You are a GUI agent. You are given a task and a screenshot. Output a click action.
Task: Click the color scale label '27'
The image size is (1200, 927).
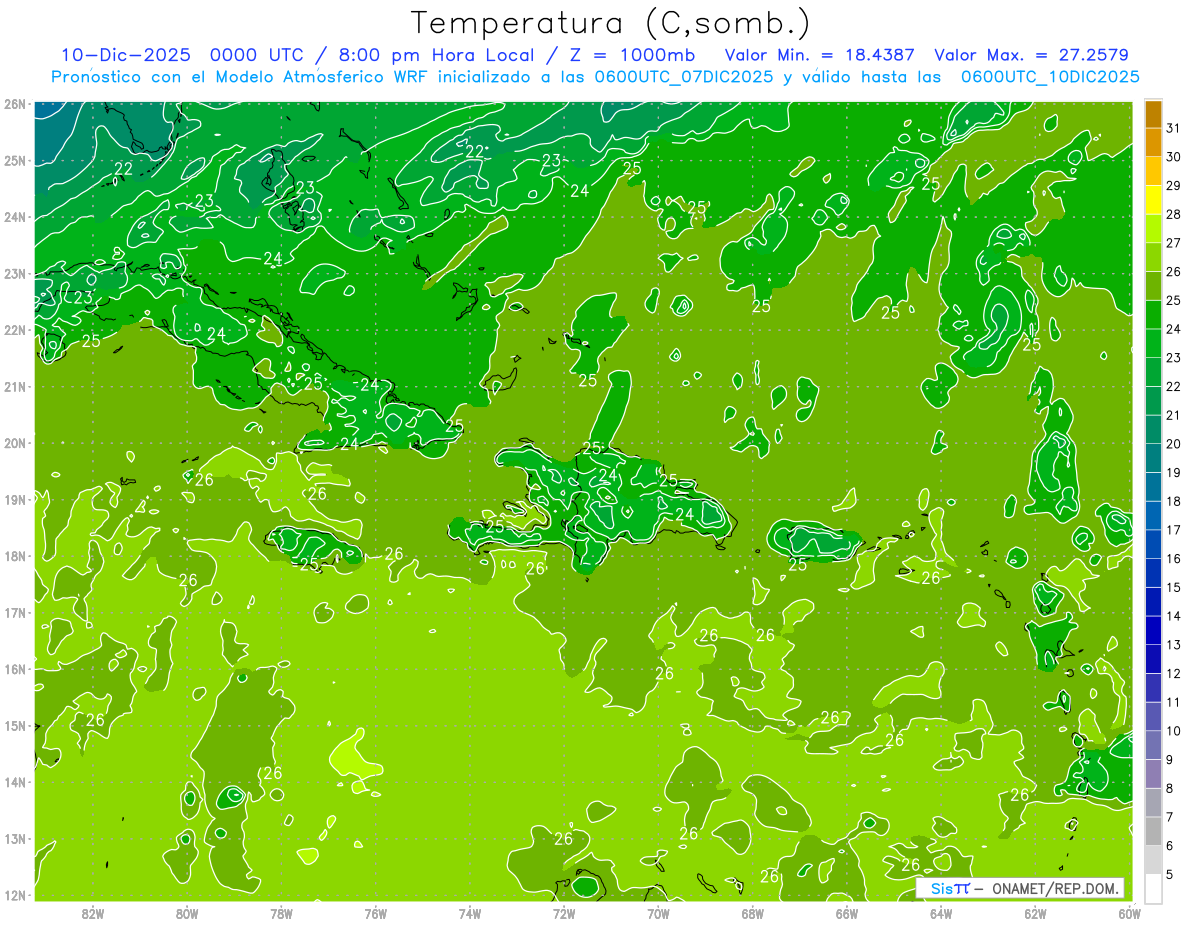pos(1173,242)
